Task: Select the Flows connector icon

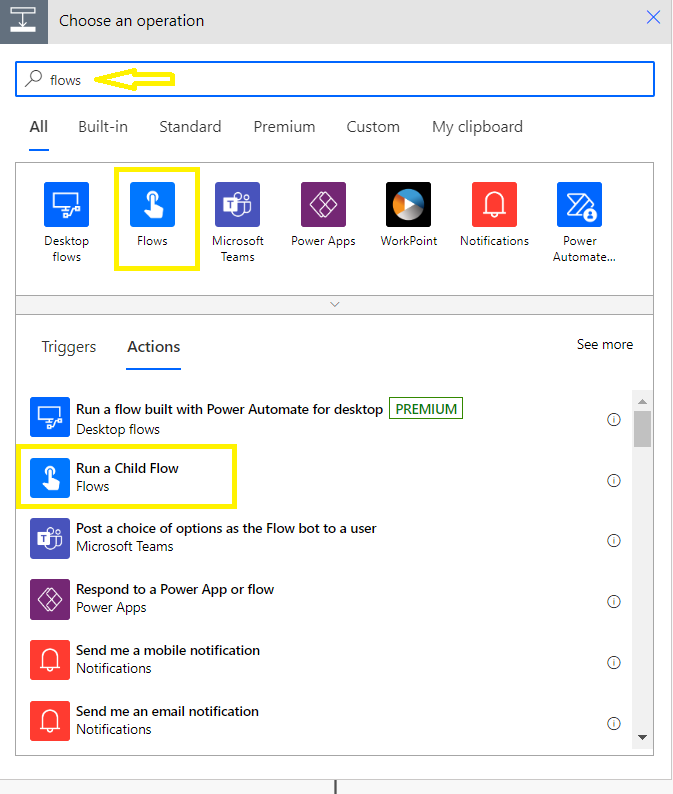Action: pyautogui.click(x=152, y=204)
